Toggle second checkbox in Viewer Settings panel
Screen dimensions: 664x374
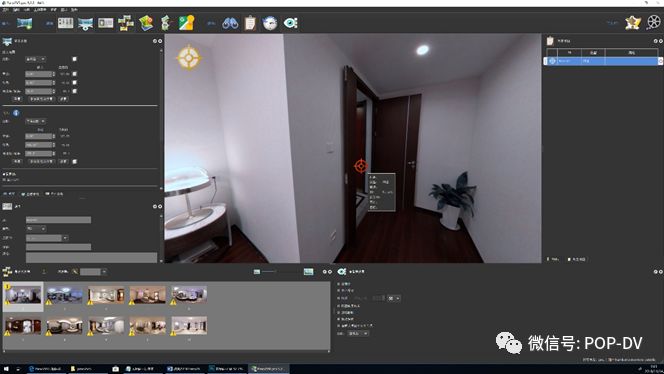point(338,291)
